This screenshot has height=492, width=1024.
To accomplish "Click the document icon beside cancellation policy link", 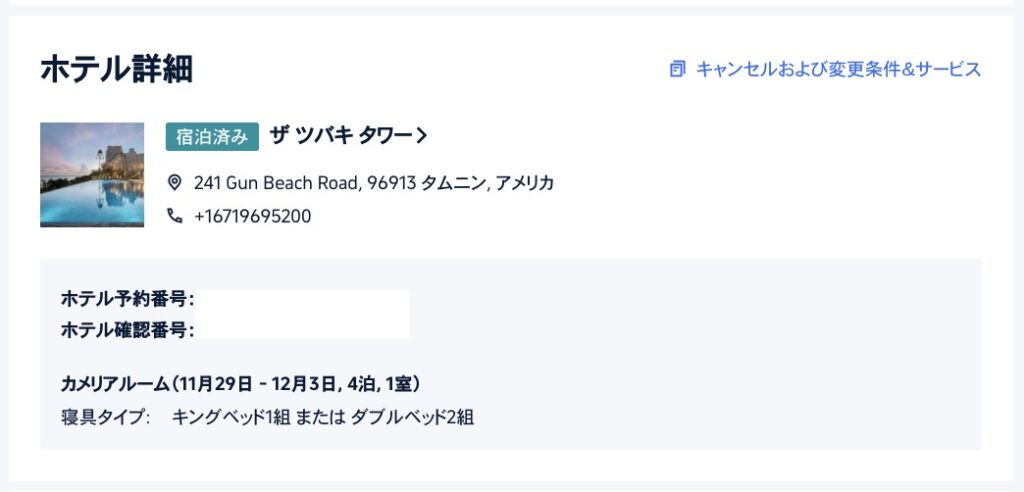I will click(678, 69).
